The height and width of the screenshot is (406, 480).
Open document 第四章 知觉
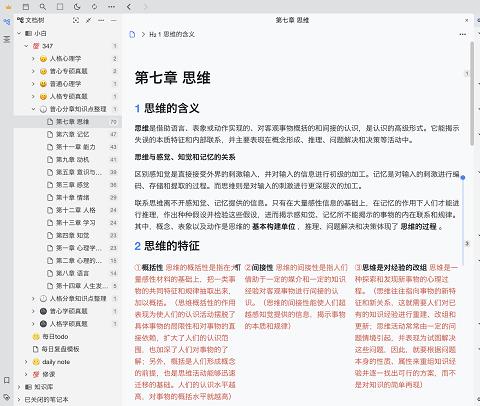(x=72, y=235)
